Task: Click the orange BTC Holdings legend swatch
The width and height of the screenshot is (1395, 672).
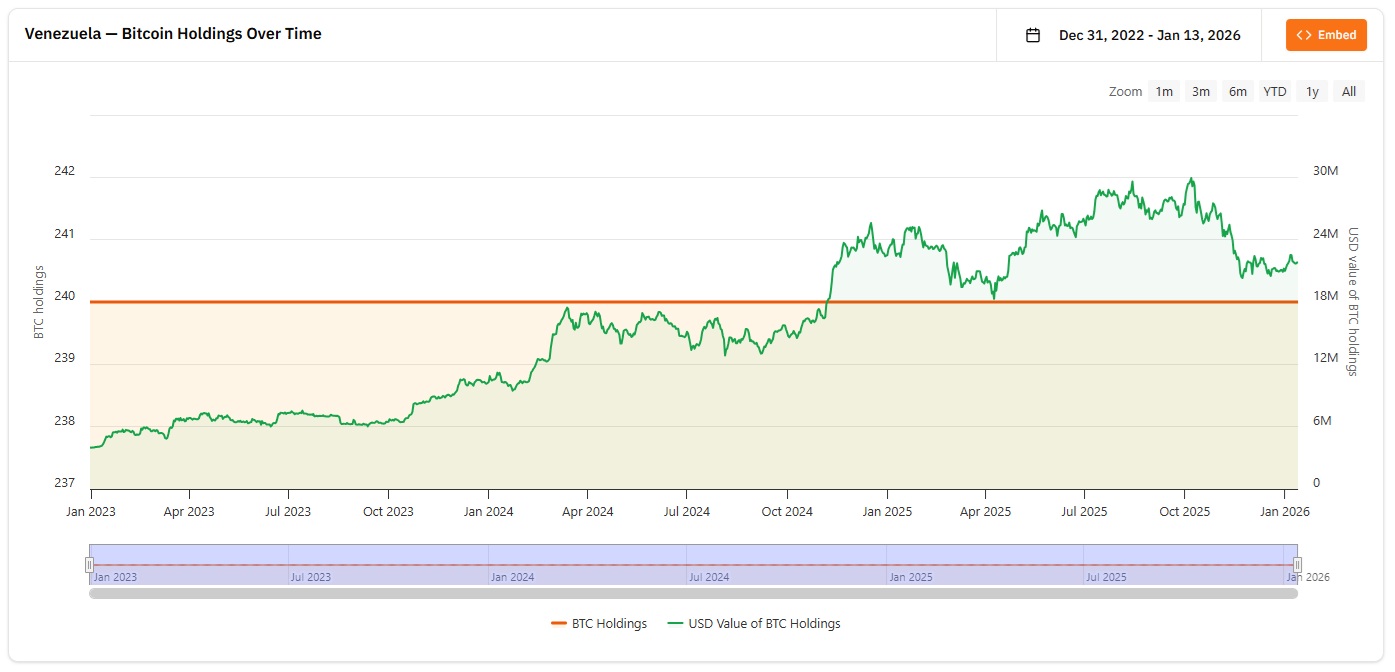Action: click(x=559, y=623)
